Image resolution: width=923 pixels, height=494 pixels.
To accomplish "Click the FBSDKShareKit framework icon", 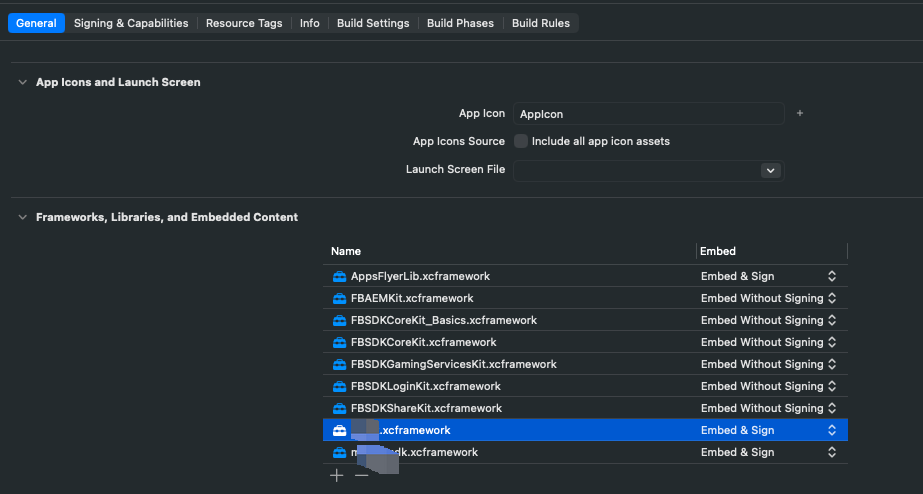I will click(x=340, y=408).
